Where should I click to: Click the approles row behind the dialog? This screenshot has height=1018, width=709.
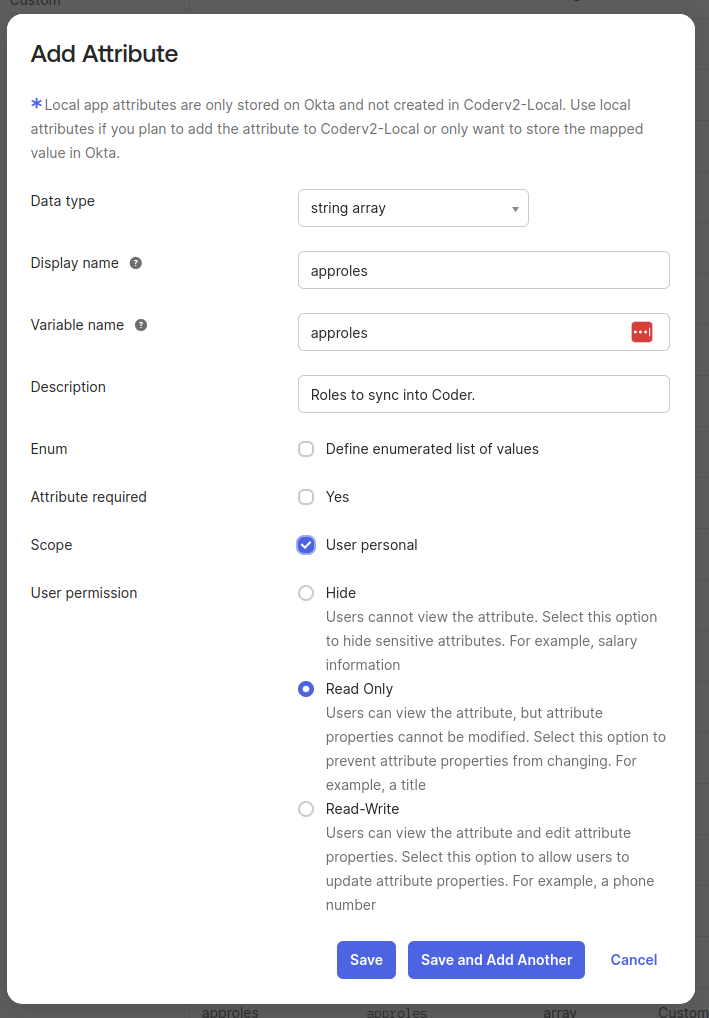pyautogui.click(x=230, y=1012)
